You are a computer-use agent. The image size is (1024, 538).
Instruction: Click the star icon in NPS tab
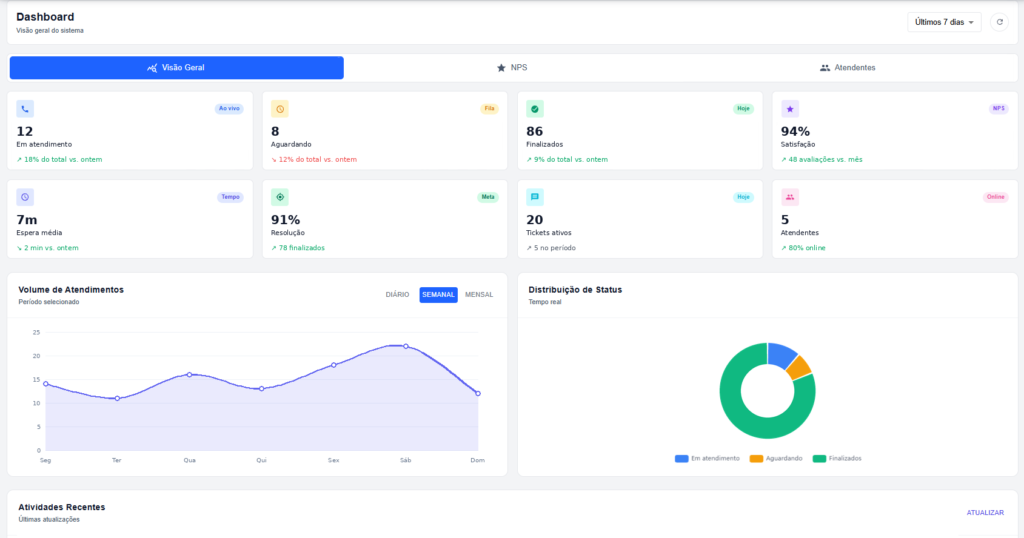click(501, 68)
